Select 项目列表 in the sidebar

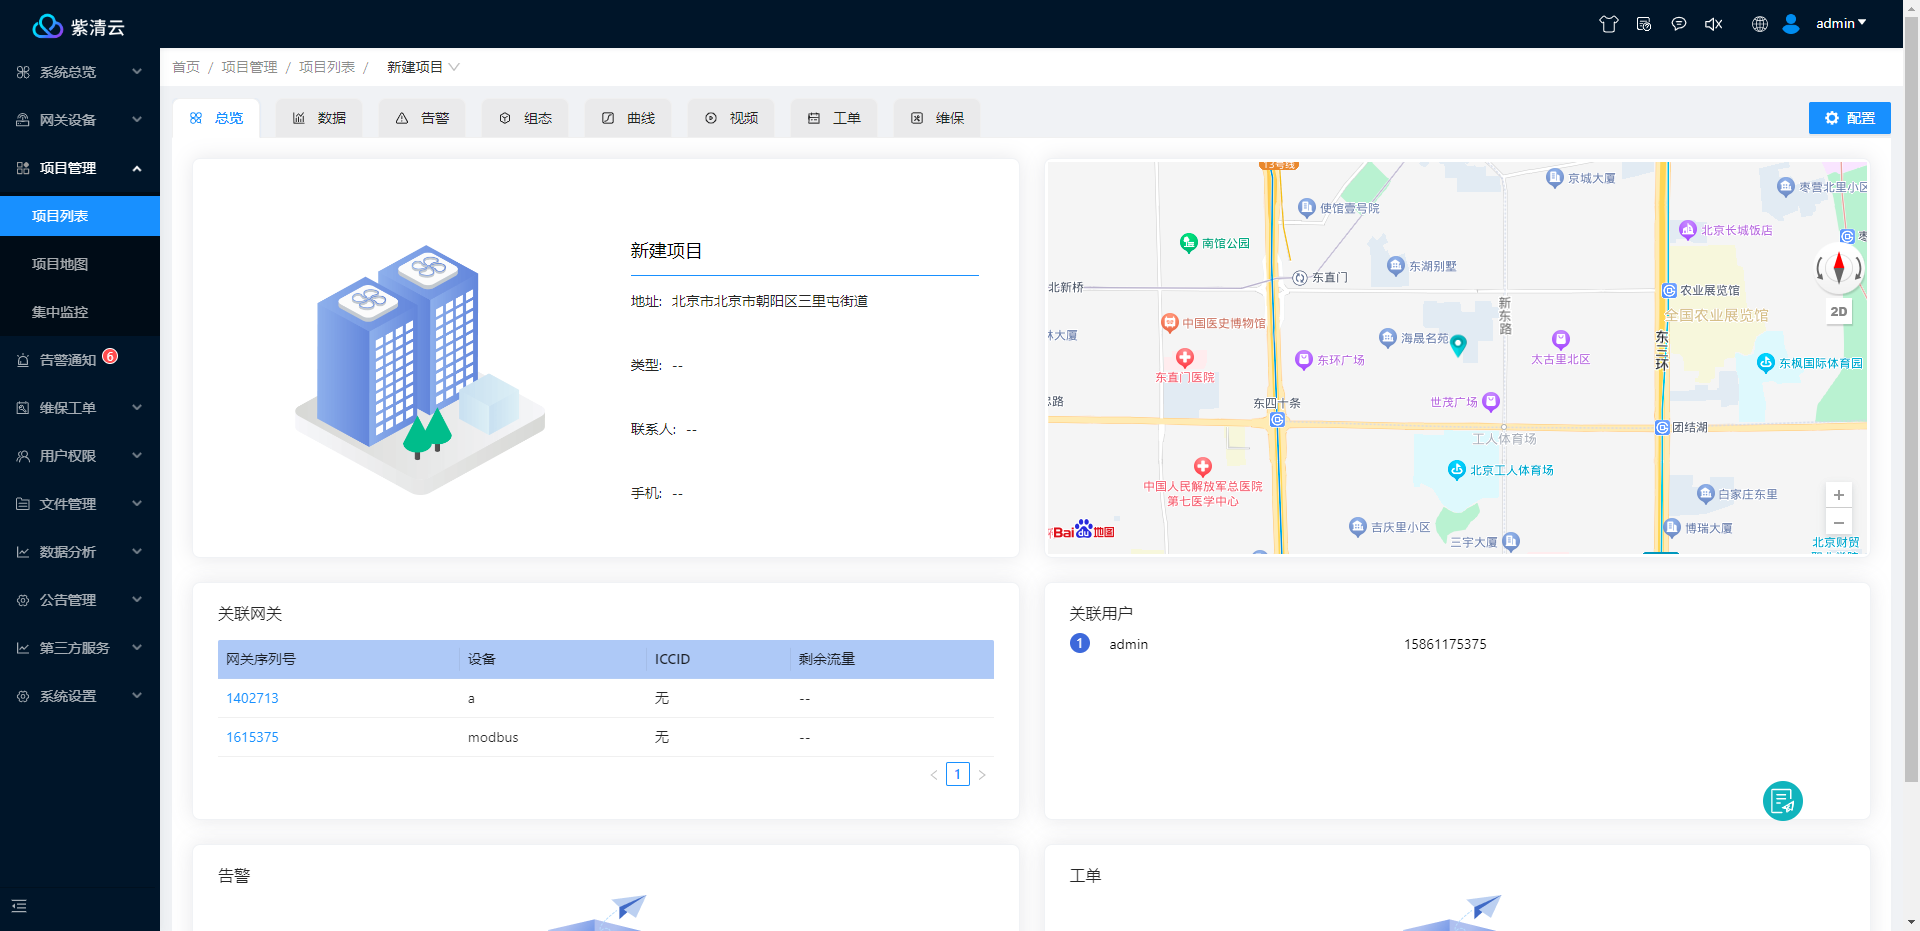pyautogui.click(x=80, y=216)
